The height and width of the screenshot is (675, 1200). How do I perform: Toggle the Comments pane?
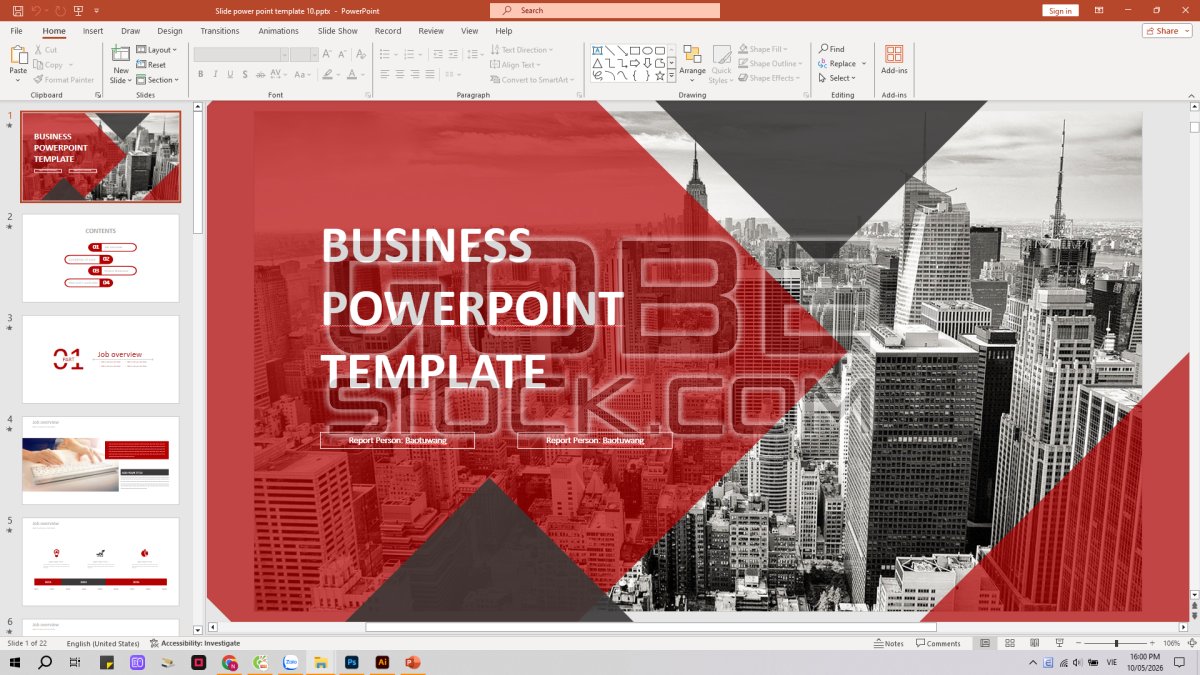tap(938, 643)
